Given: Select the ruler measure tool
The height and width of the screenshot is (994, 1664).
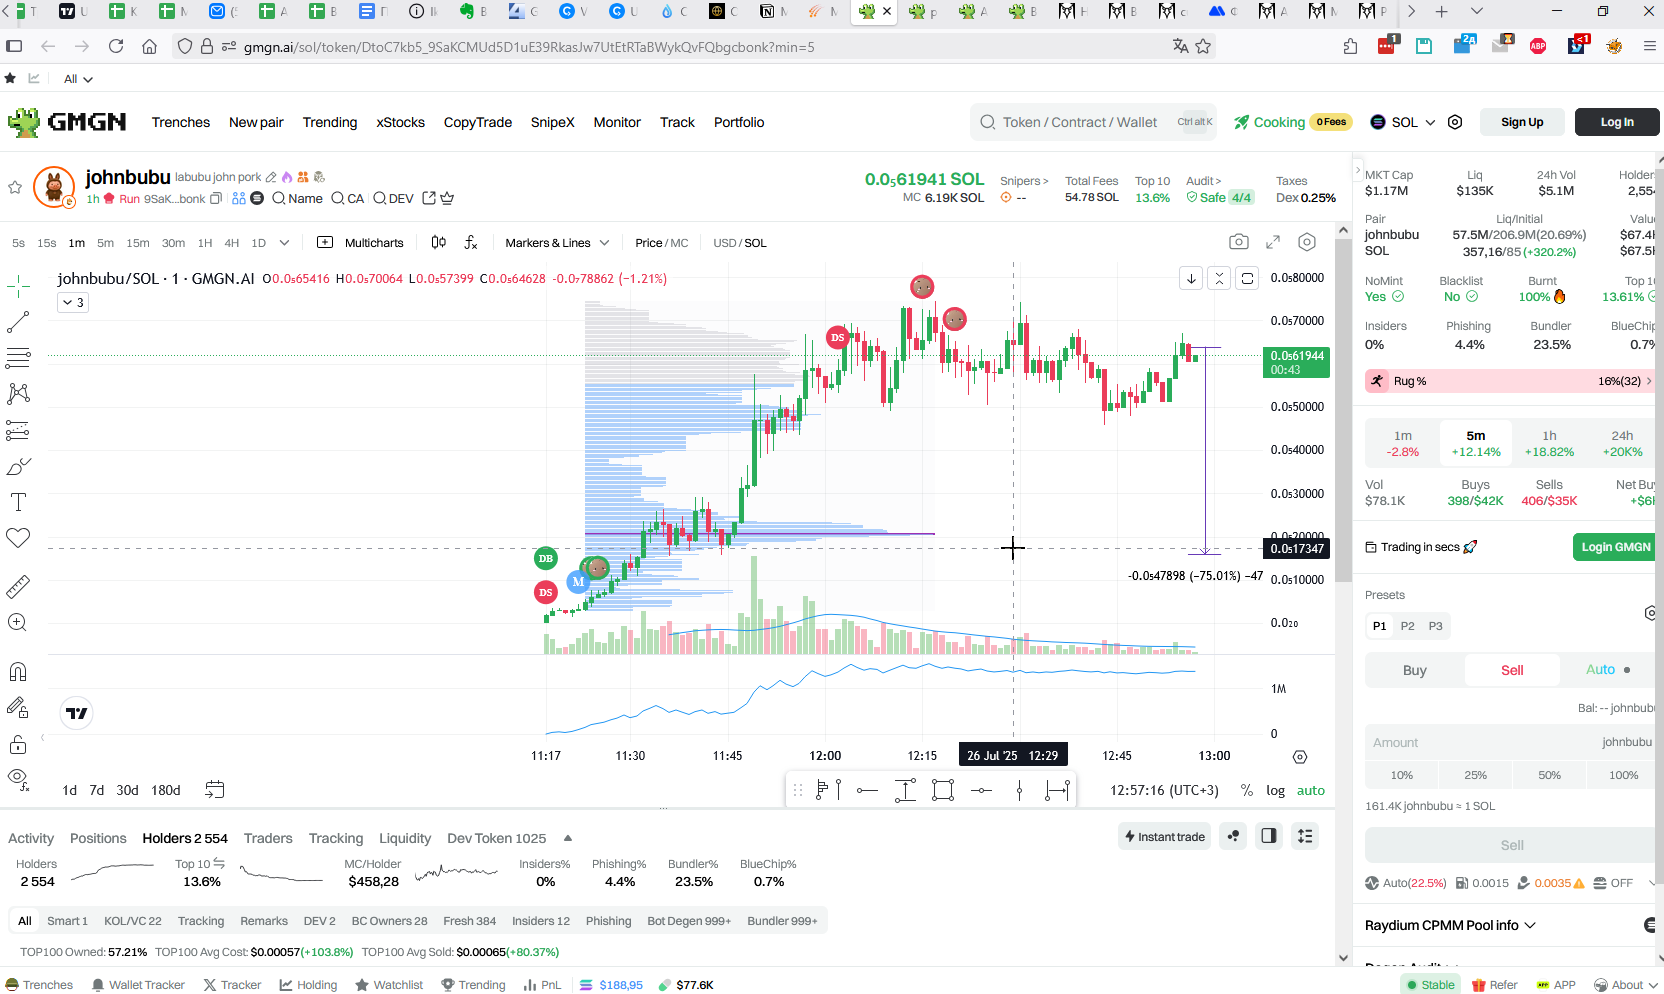Looking at the screenshot, I should [x=18, y=586].
